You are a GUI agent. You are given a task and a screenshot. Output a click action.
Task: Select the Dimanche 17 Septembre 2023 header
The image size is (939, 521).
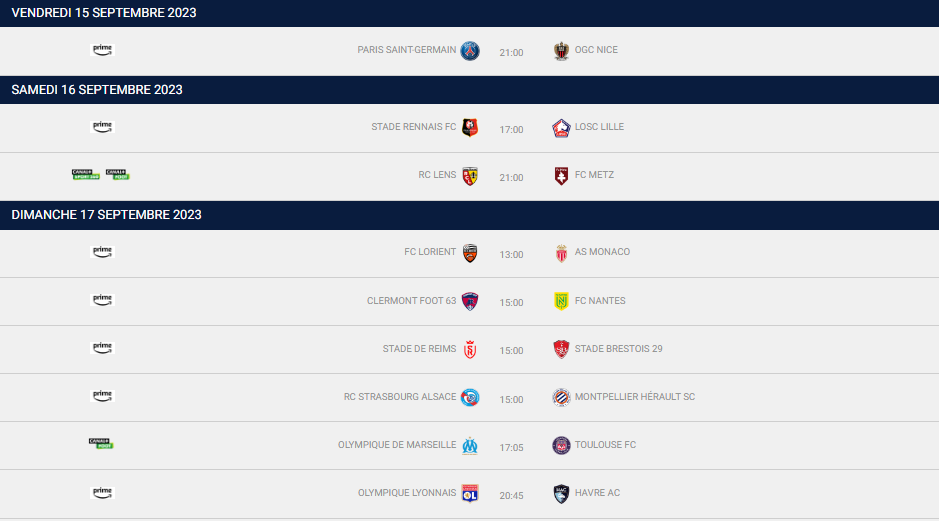point(107,215)
